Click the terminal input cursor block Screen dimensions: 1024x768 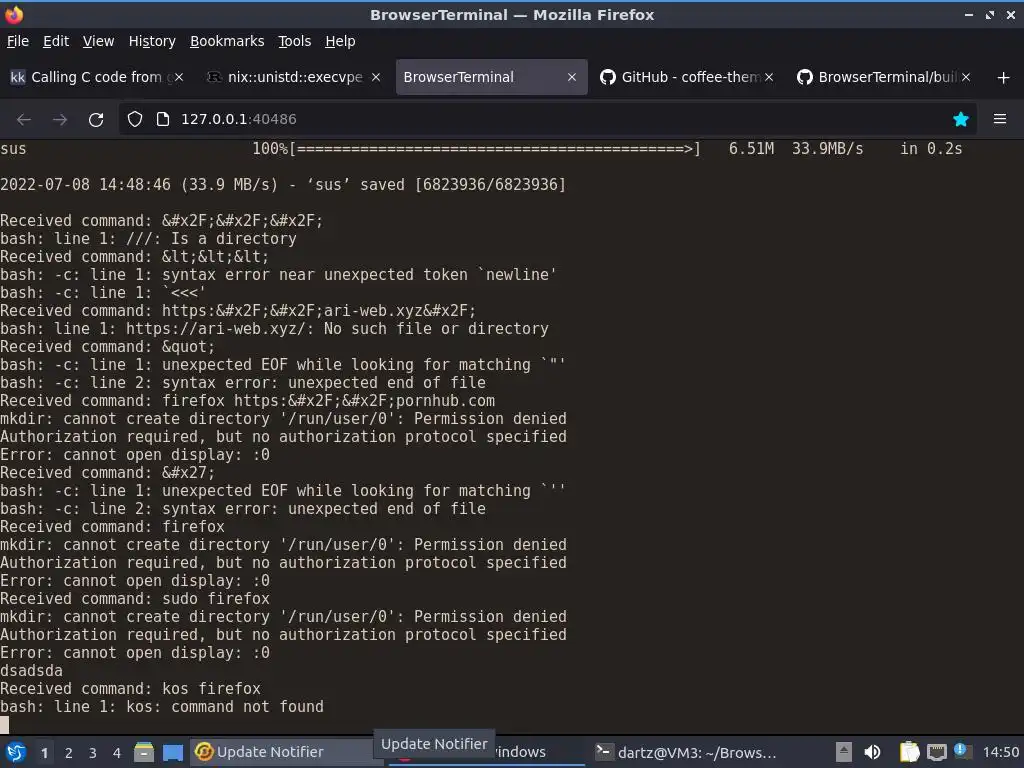coord(5,725)
